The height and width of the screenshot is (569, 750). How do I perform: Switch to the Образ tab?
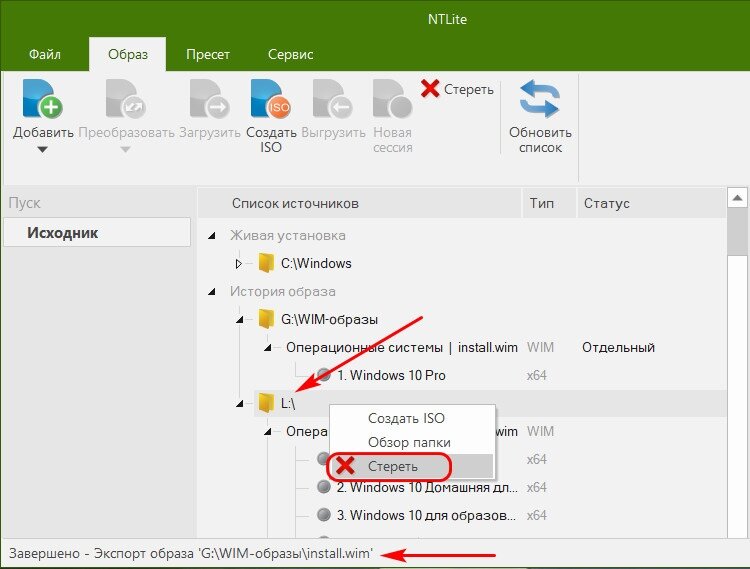click(128, 54)
